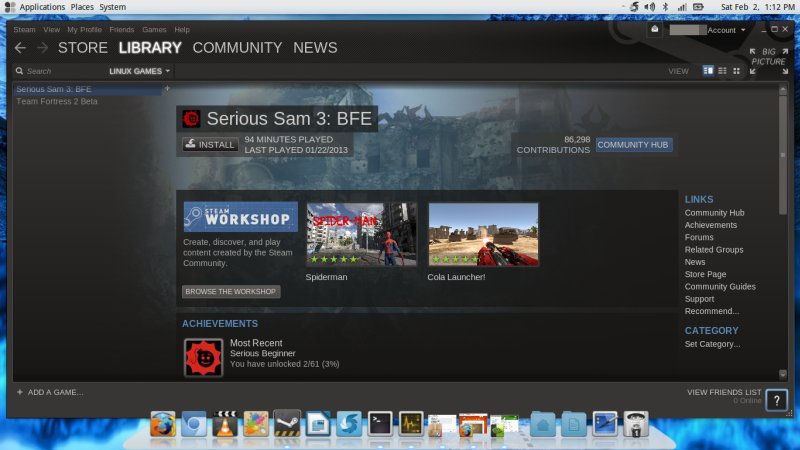Switch to the COMMUNITY tab
The image size is (800, 450).
(237, 48)
